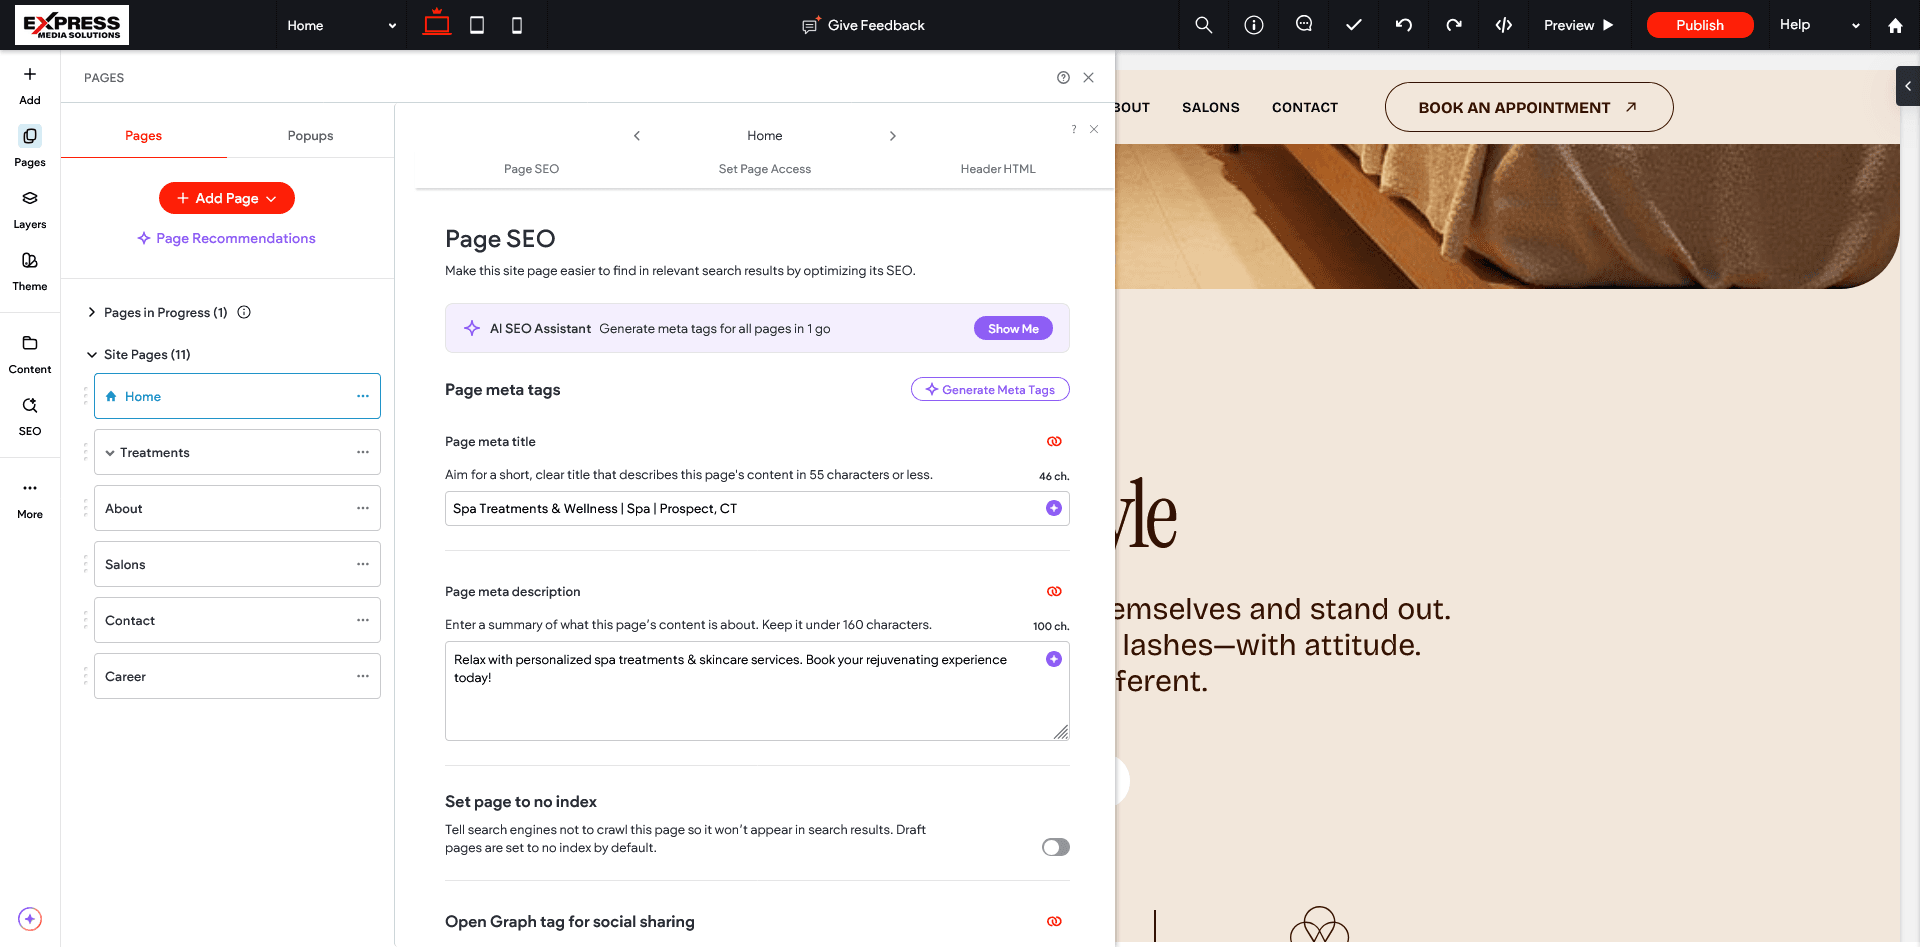The height and width of the screenshot is (947, 1920).
Task: Switch to tablet view icon
Action: pos(477,25)
